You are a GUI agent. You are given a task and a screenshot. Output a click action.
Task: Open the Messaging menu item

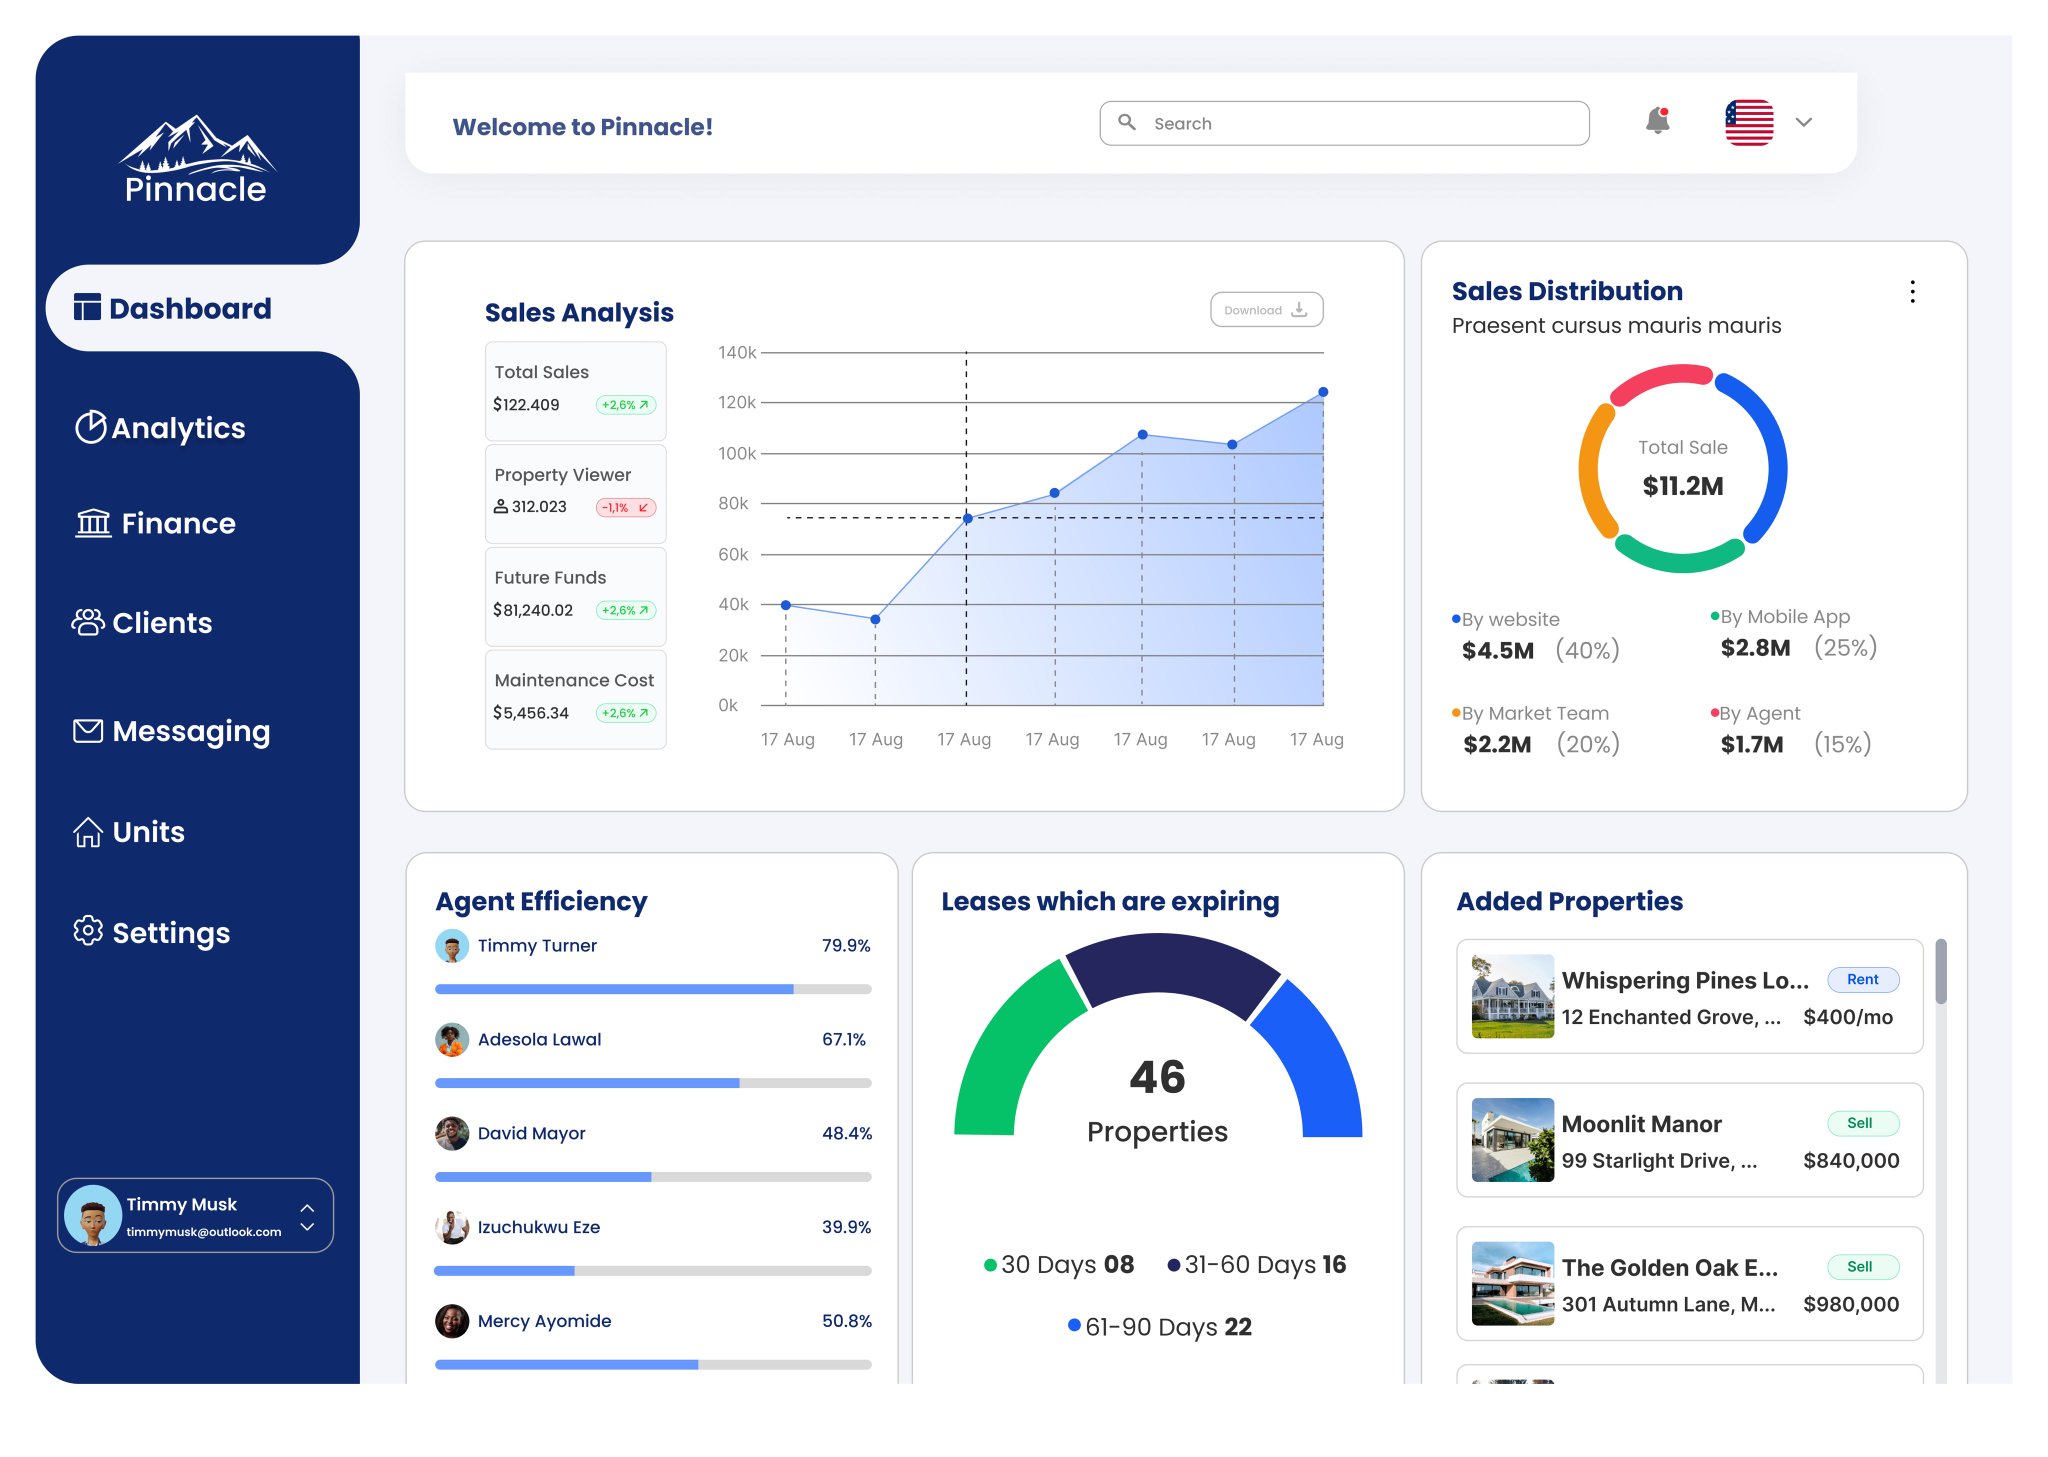(x=190, y=731)
